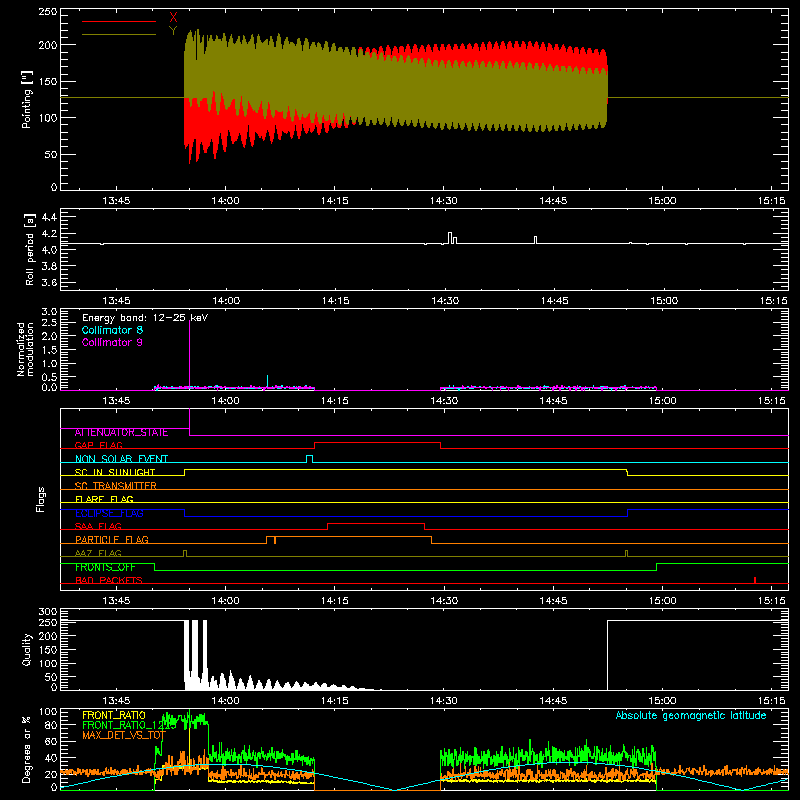Viewport: 800px width, 800px height.
Task: Click the 3.0 tick on modulation axis
Action: 49,311
